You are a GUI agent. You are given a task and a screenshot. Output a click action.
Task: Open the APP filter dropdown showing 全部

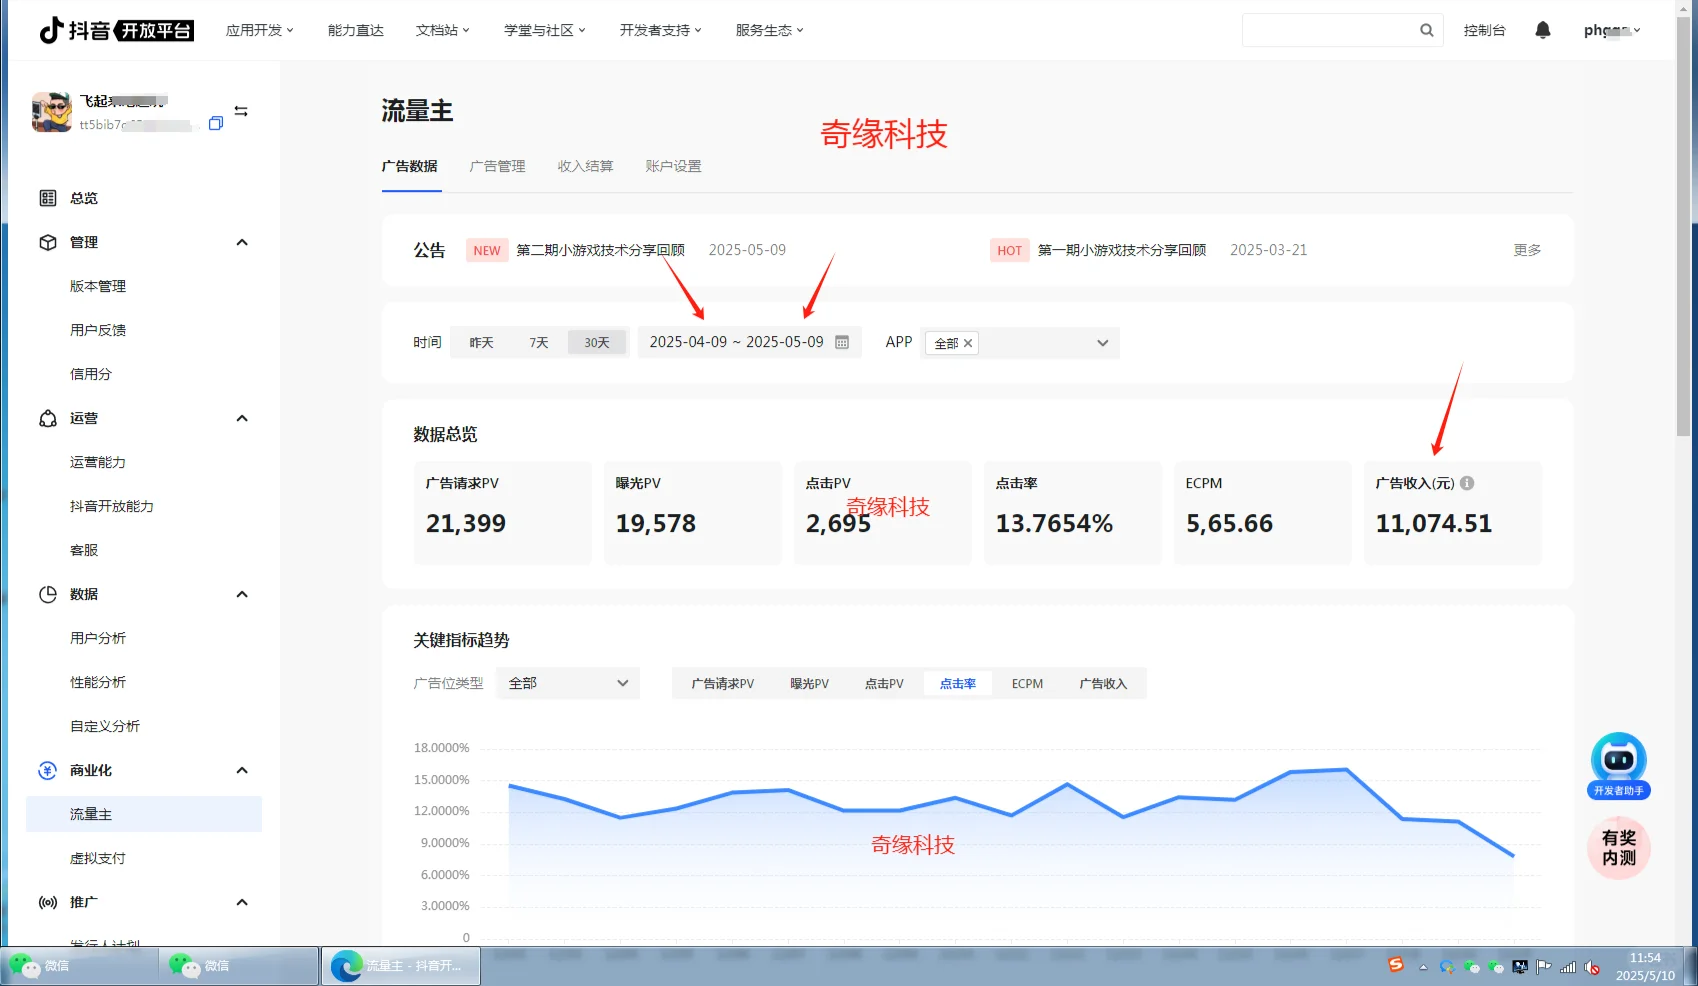[1019, 342]
